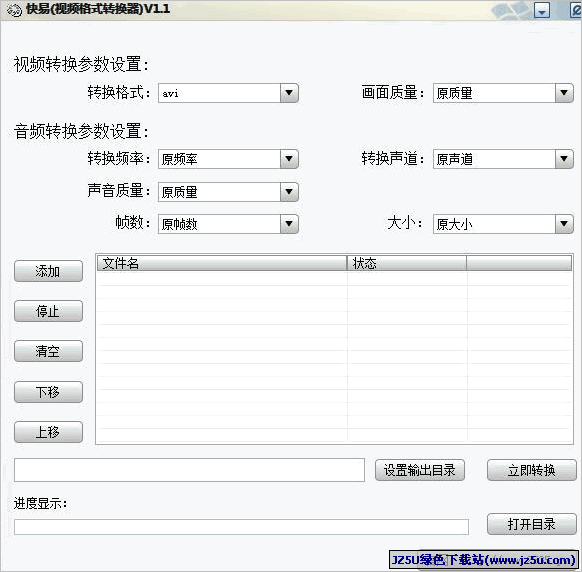Open the 大小 dropdown
This screenshot has width=582, height=572.
[564, 224]
